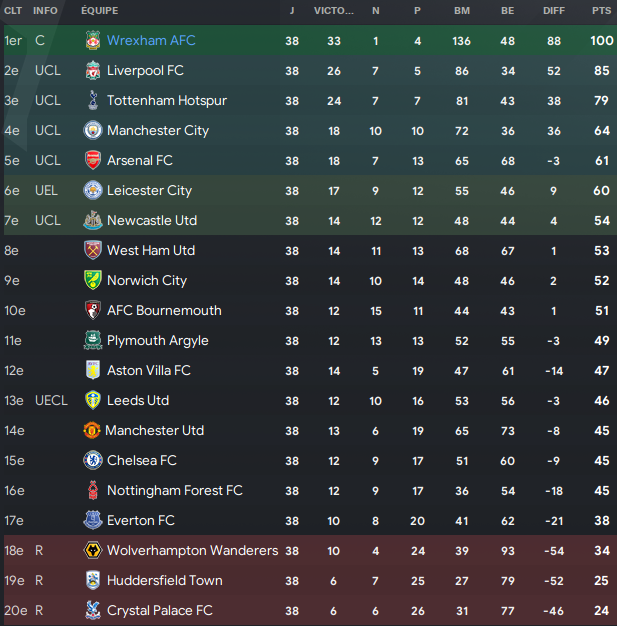Sort table by PTS column header
The height and width of the screenshot is (626, 617).
click(x=601, y=11)
